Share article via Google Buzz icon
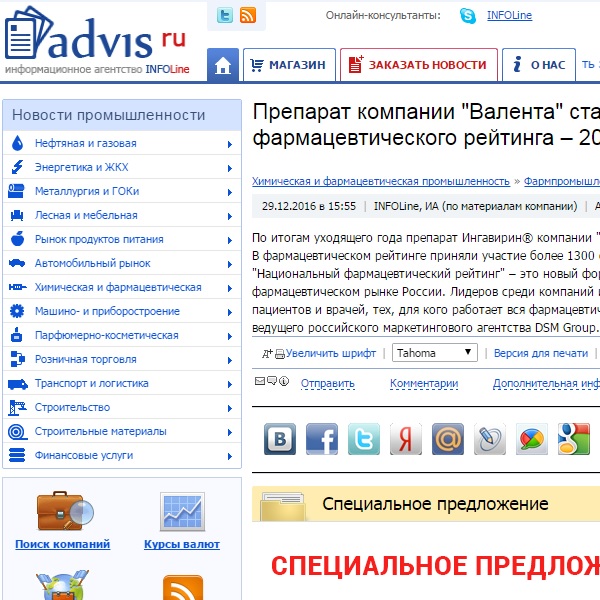600x600 pixels. (x=532, y=439)
